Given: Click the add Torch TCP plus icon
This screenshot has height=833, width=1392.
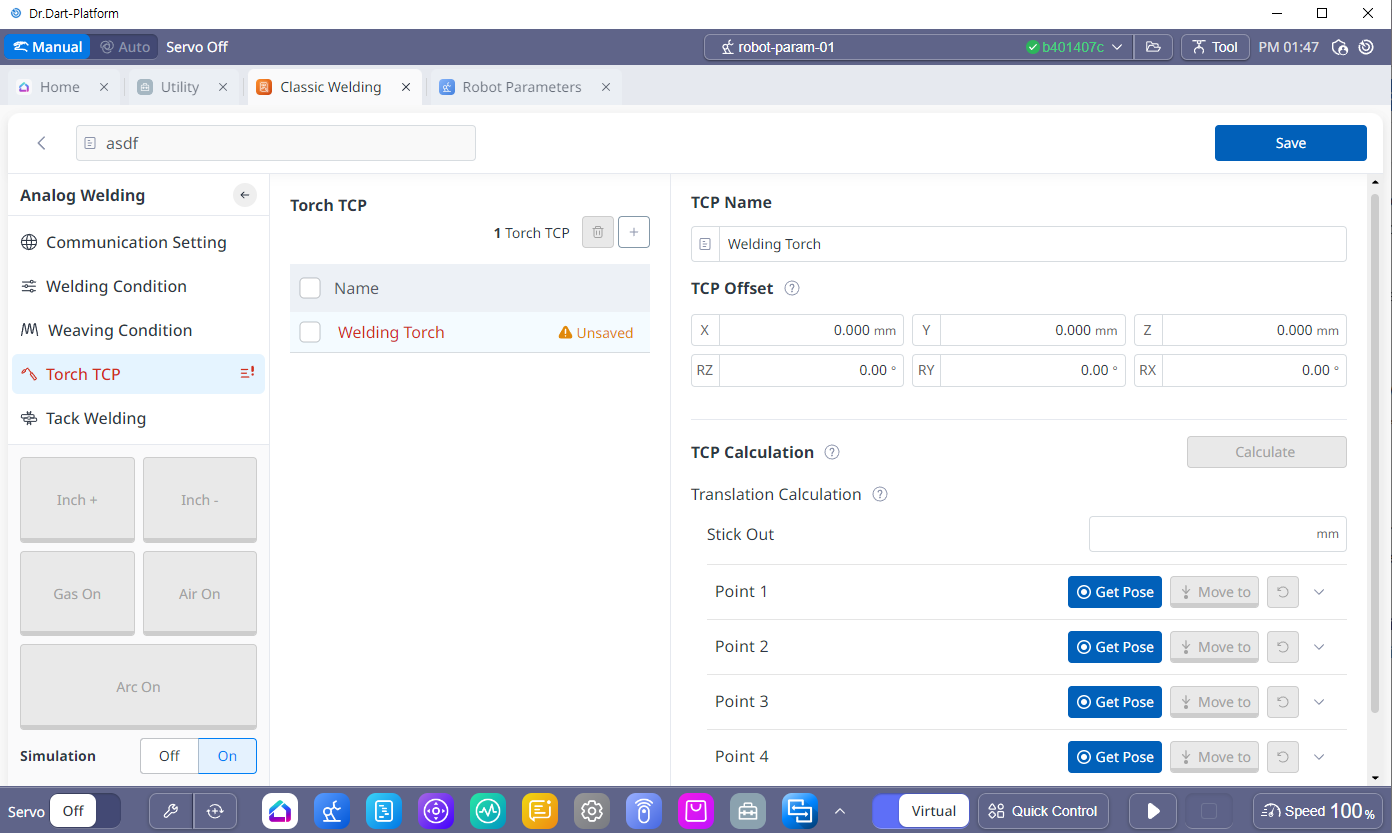Looking at the screenshot, I should click(x=633, y=232).
